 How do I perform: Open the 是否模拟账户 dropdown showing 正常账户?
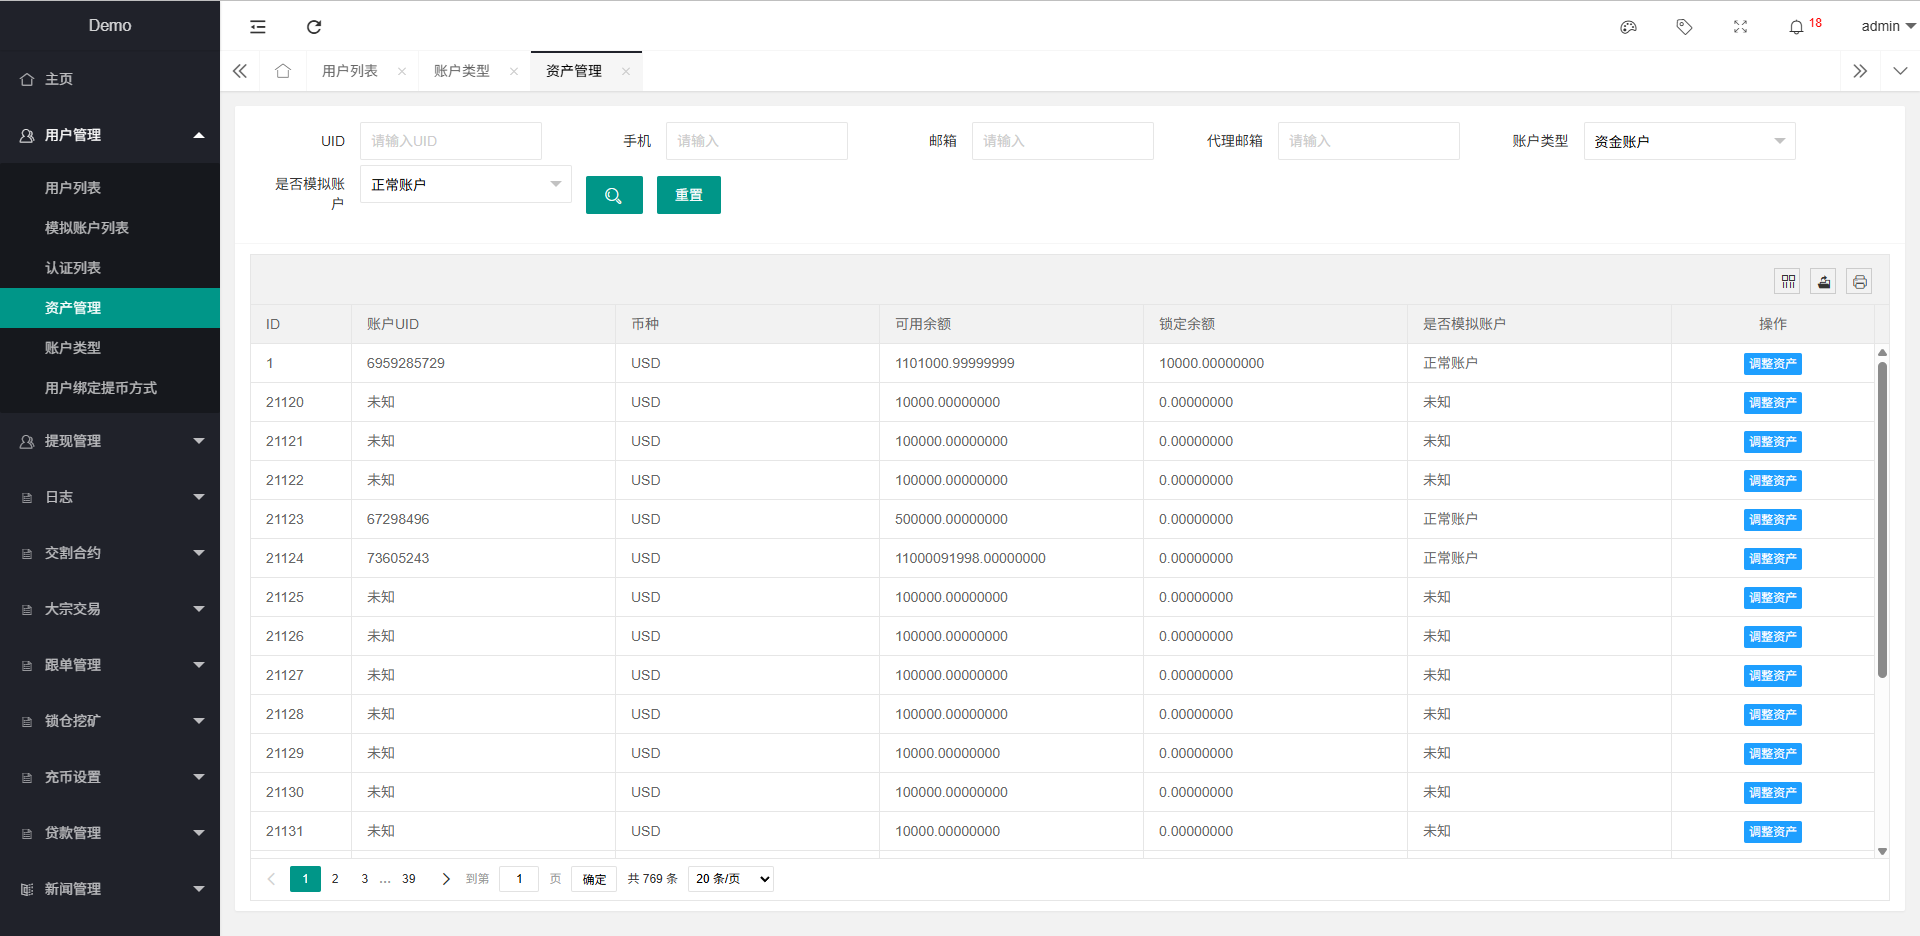[x=465, y=185]
